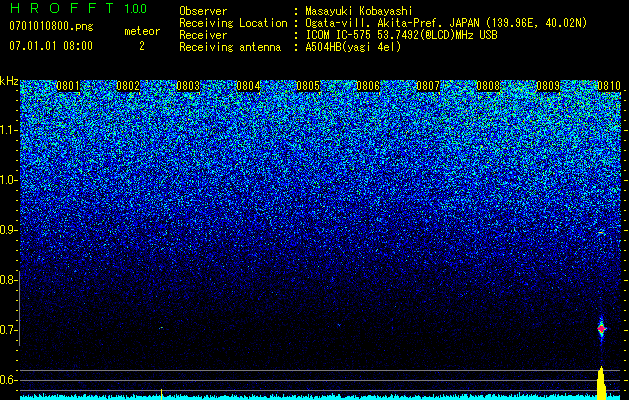
Task: Click the tall yellow signal peak at bottom right
Action: 601,383
